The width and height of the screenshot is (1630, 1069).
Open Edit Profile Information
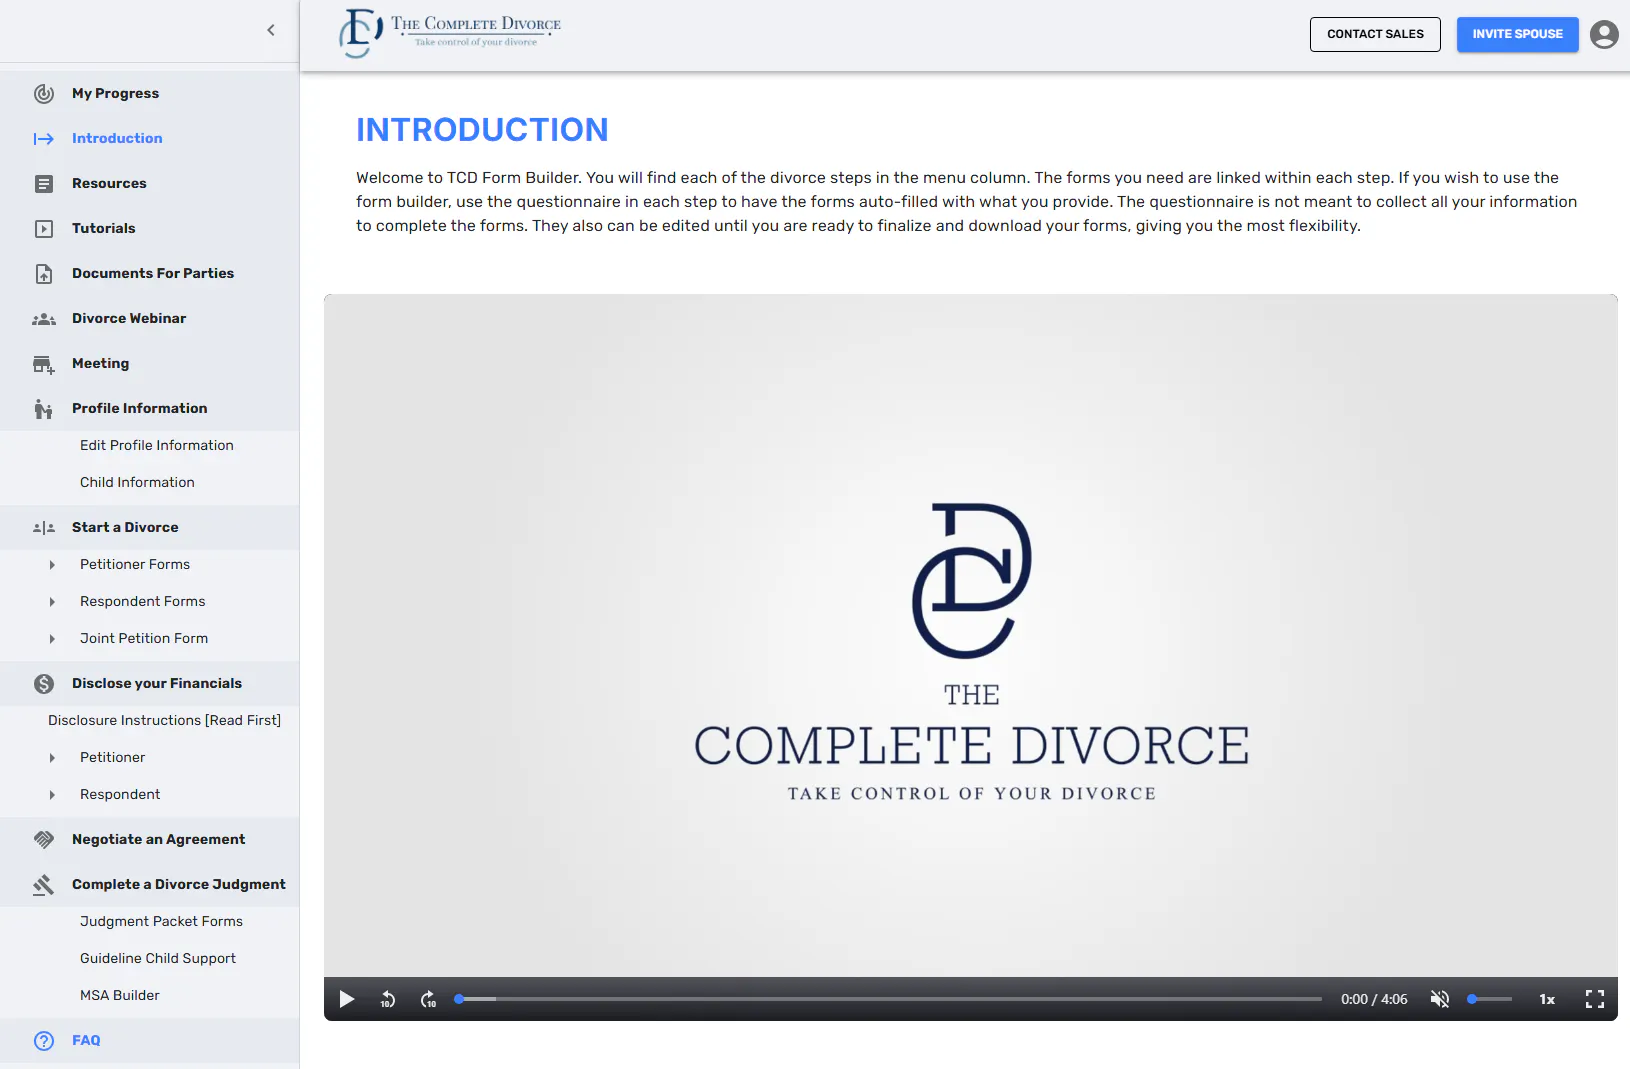[x=157, y=446]
